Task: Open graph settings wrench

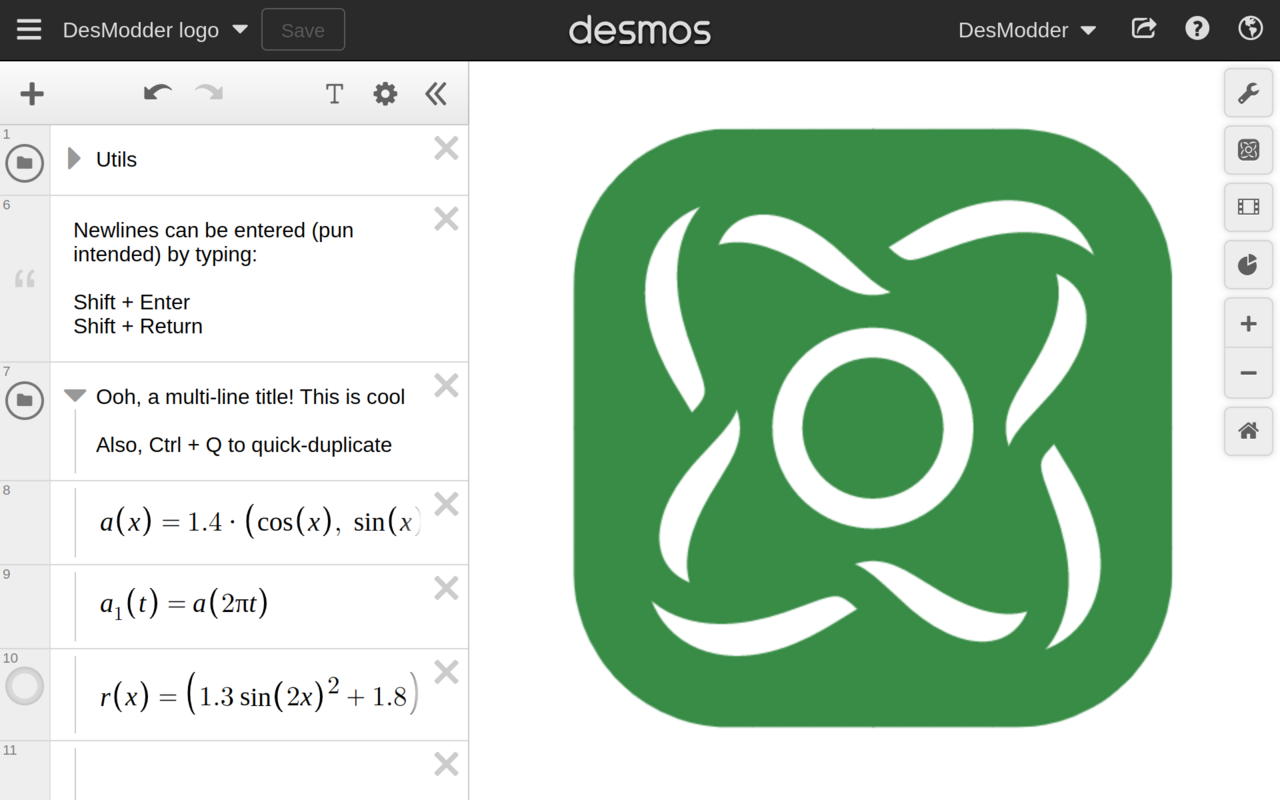Action: pos(1248,93)
